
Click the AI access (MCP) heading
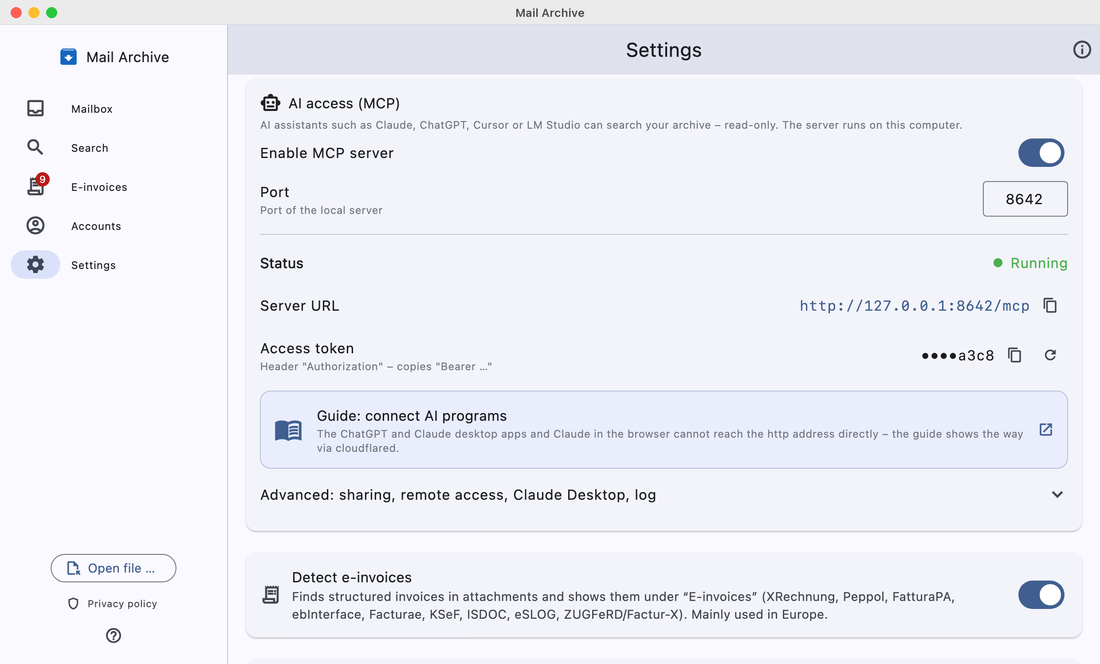point(344,103)
